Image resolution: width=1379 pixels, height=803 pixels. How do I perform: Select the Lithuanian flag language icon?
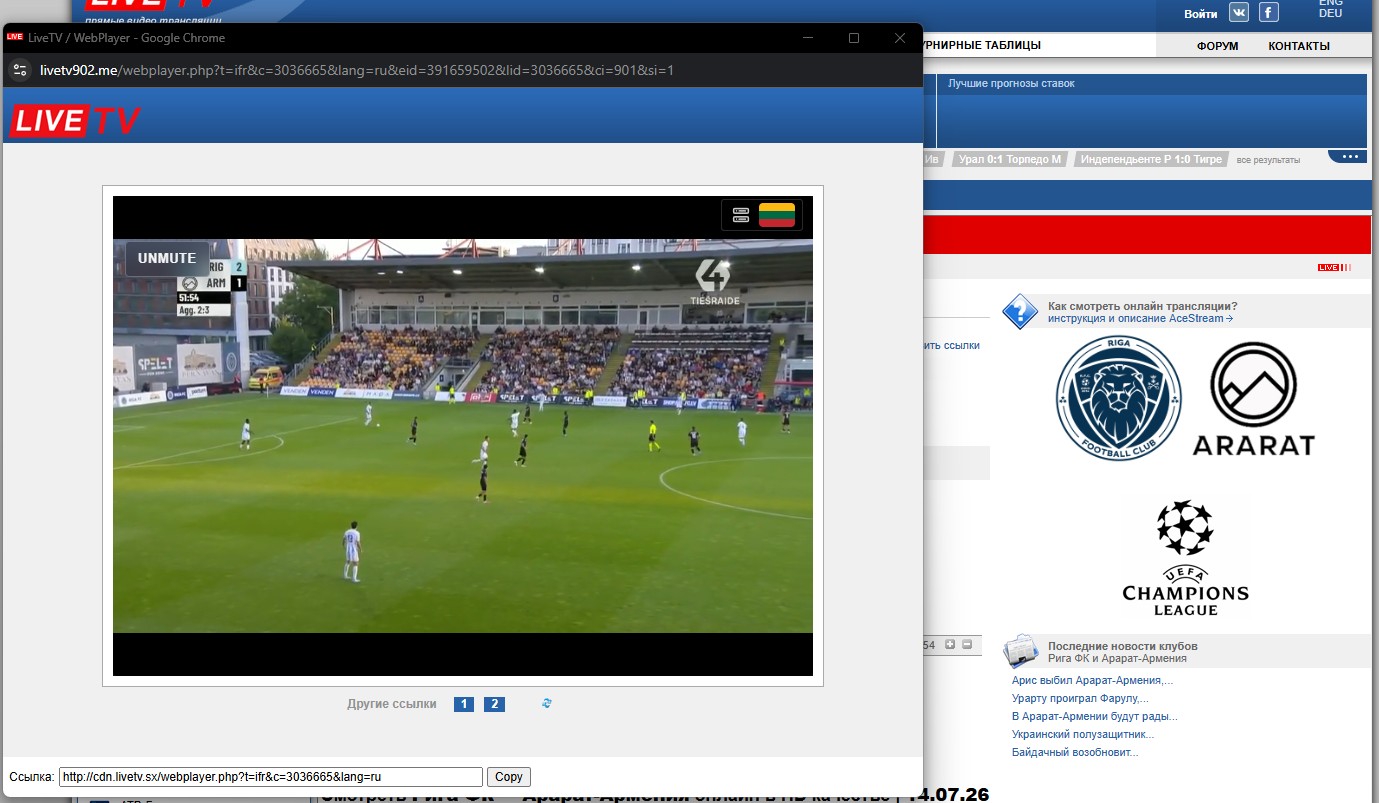point(777,215)
